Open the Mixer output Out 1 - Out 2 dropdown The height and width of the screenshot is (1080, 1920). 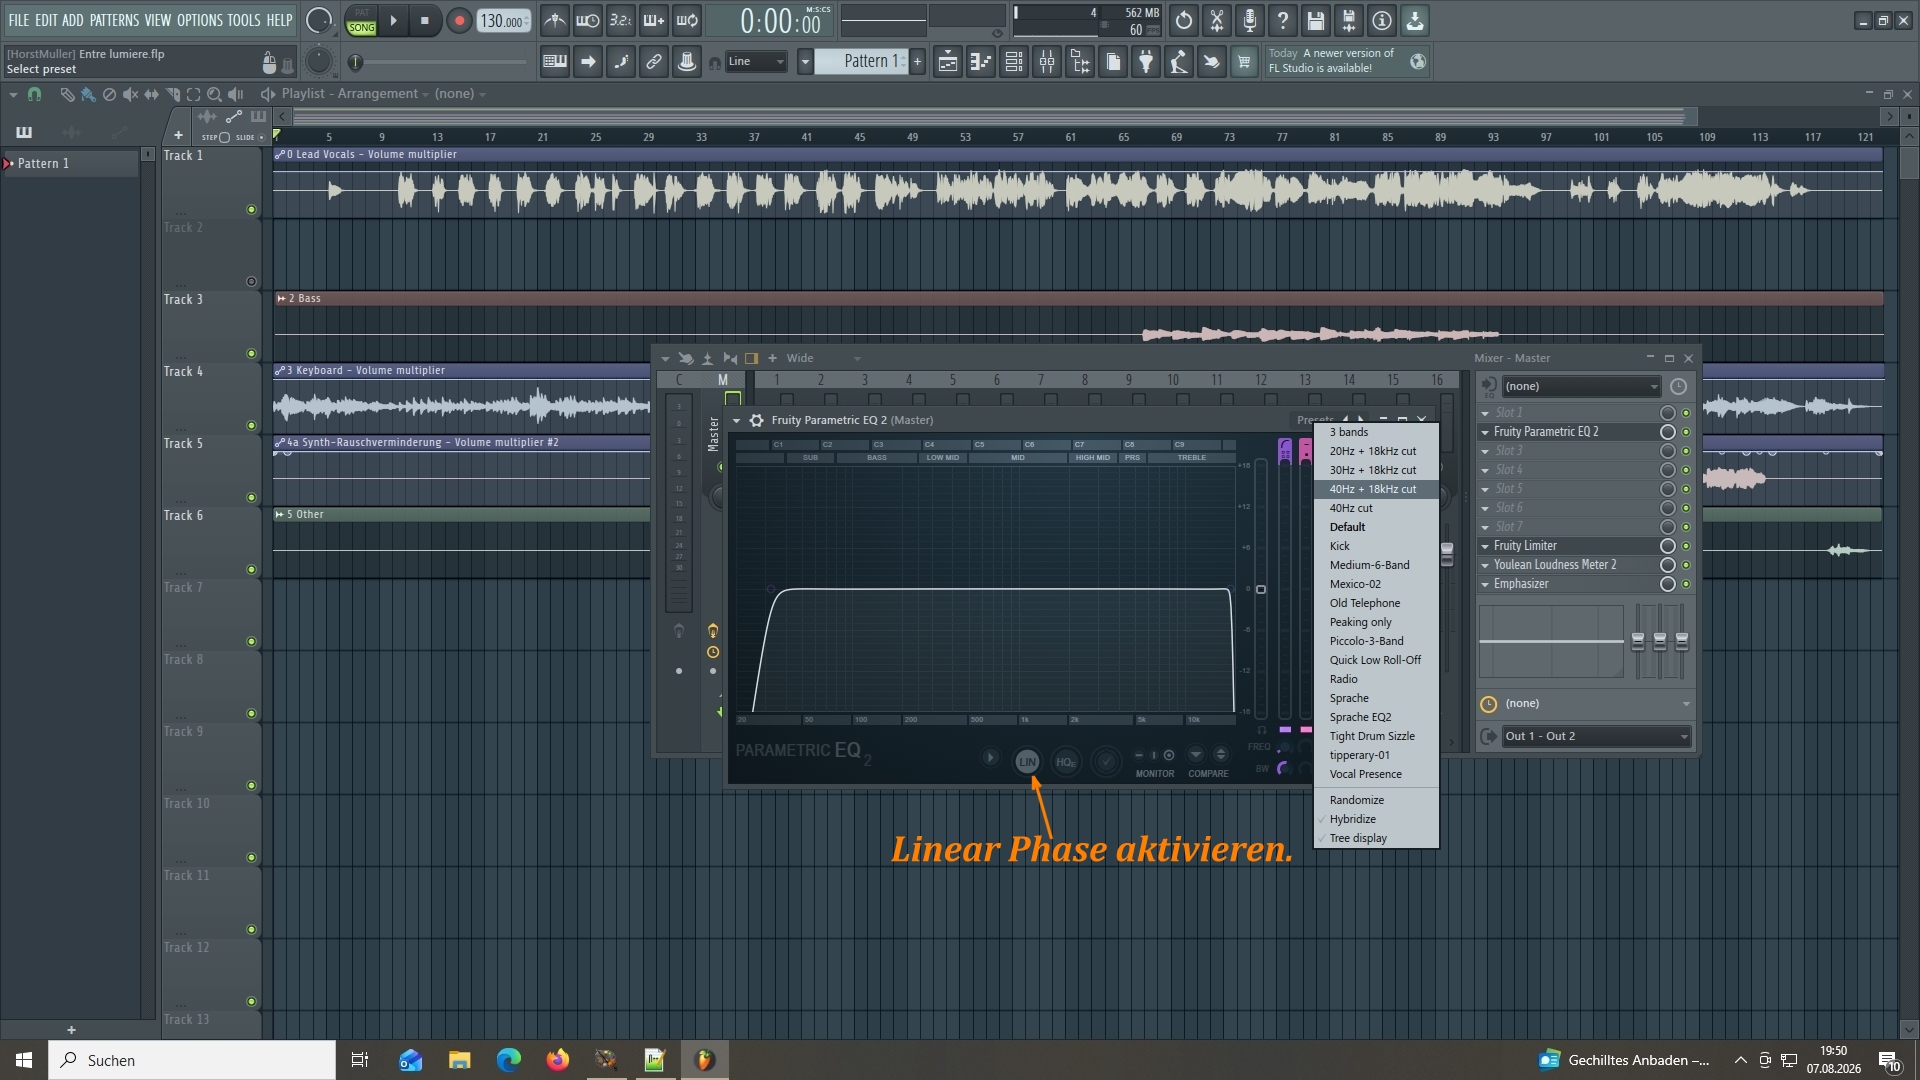click(x=1597, y=736)
